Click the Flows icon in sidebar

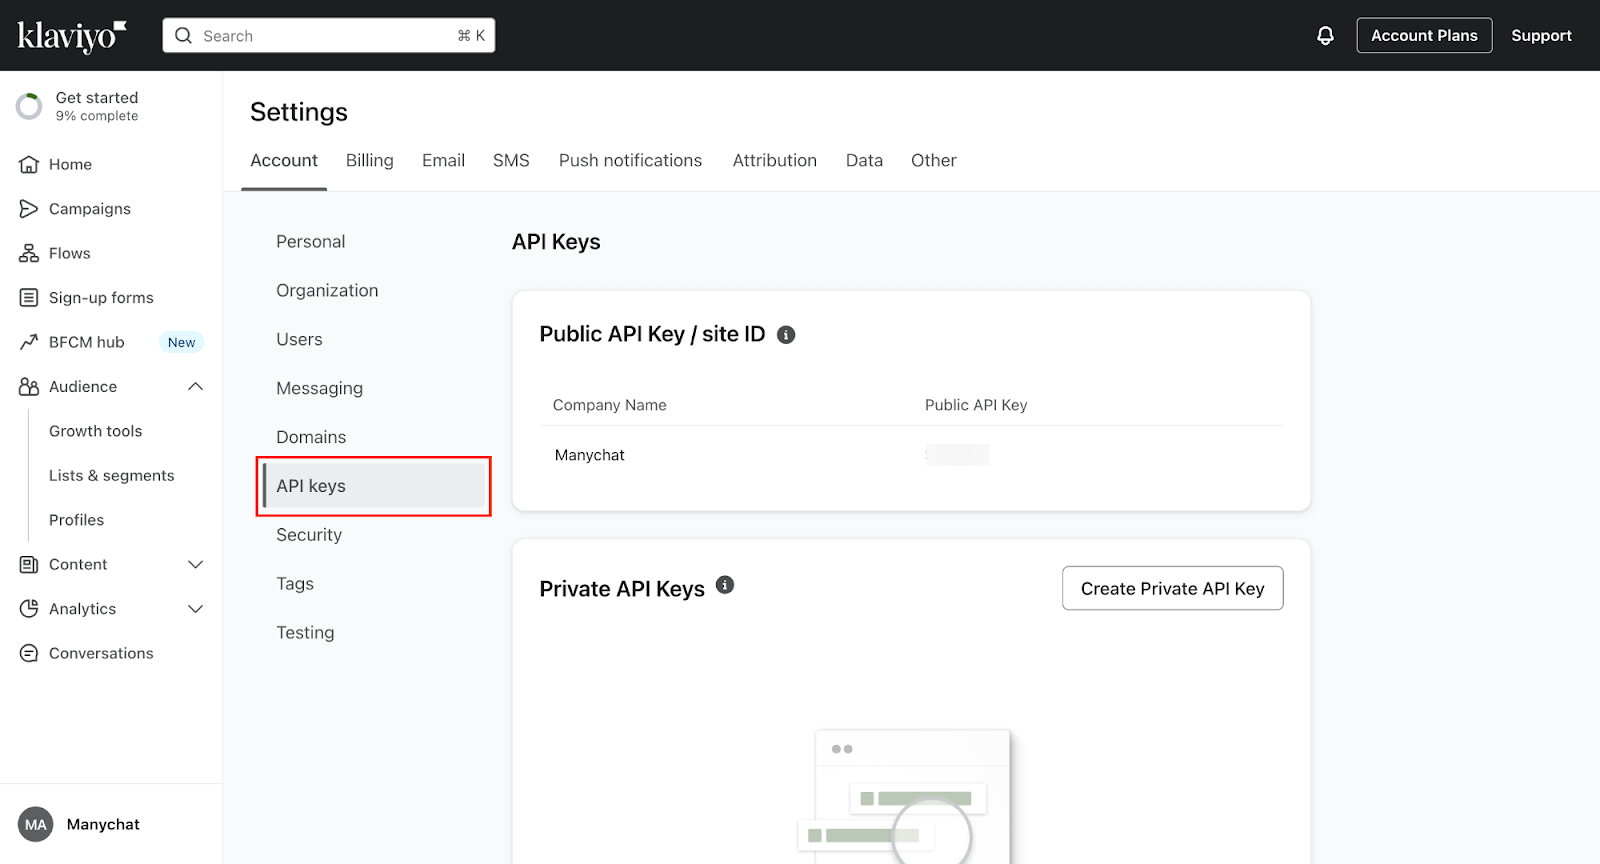tap(29, 253)
